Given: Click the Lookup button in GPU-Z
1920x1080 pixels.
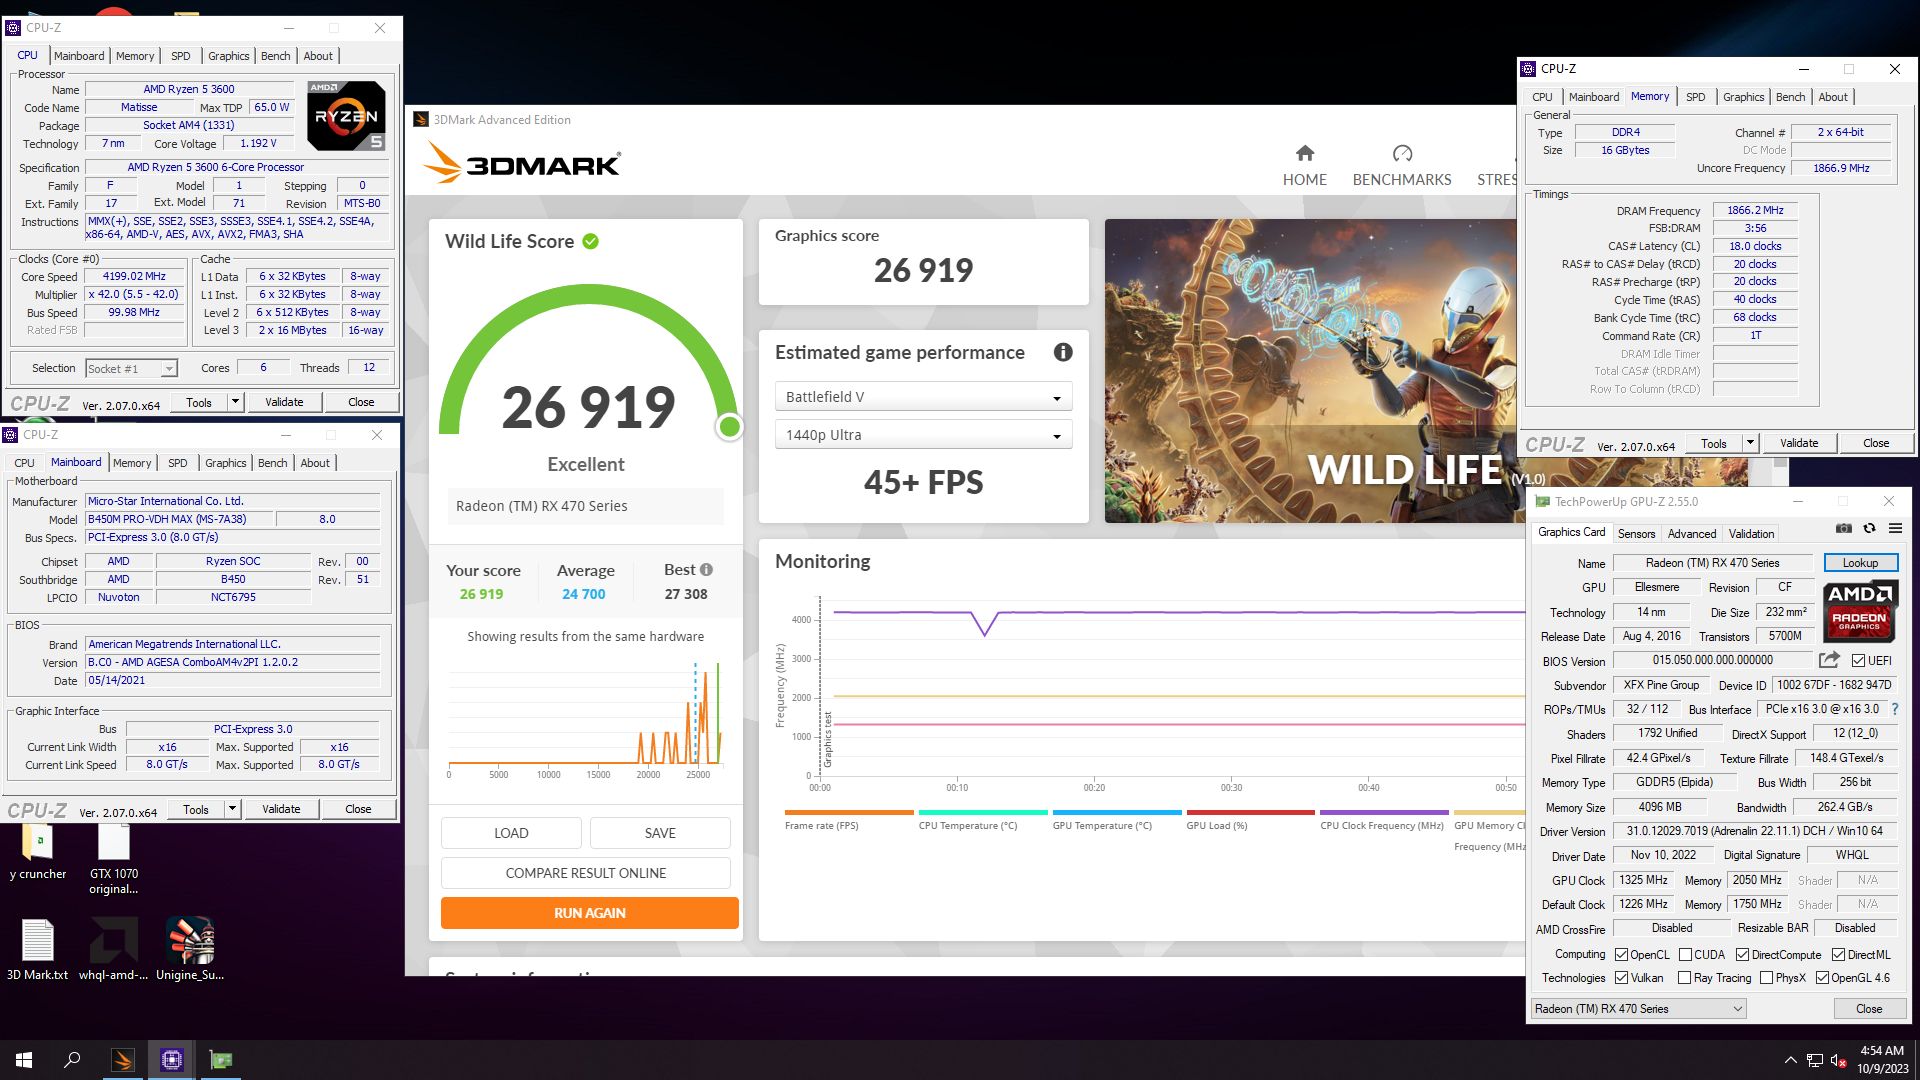Looking at the screenshot, I should [x=1860, y=563].
